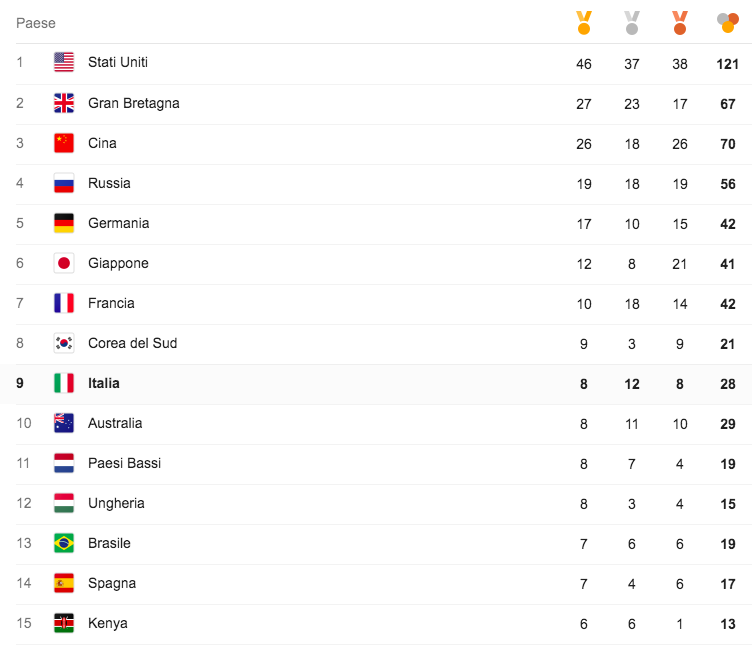Click the Russia flag icon
The height and width of the screenshot is (648, 752).
tap(64, 183)
